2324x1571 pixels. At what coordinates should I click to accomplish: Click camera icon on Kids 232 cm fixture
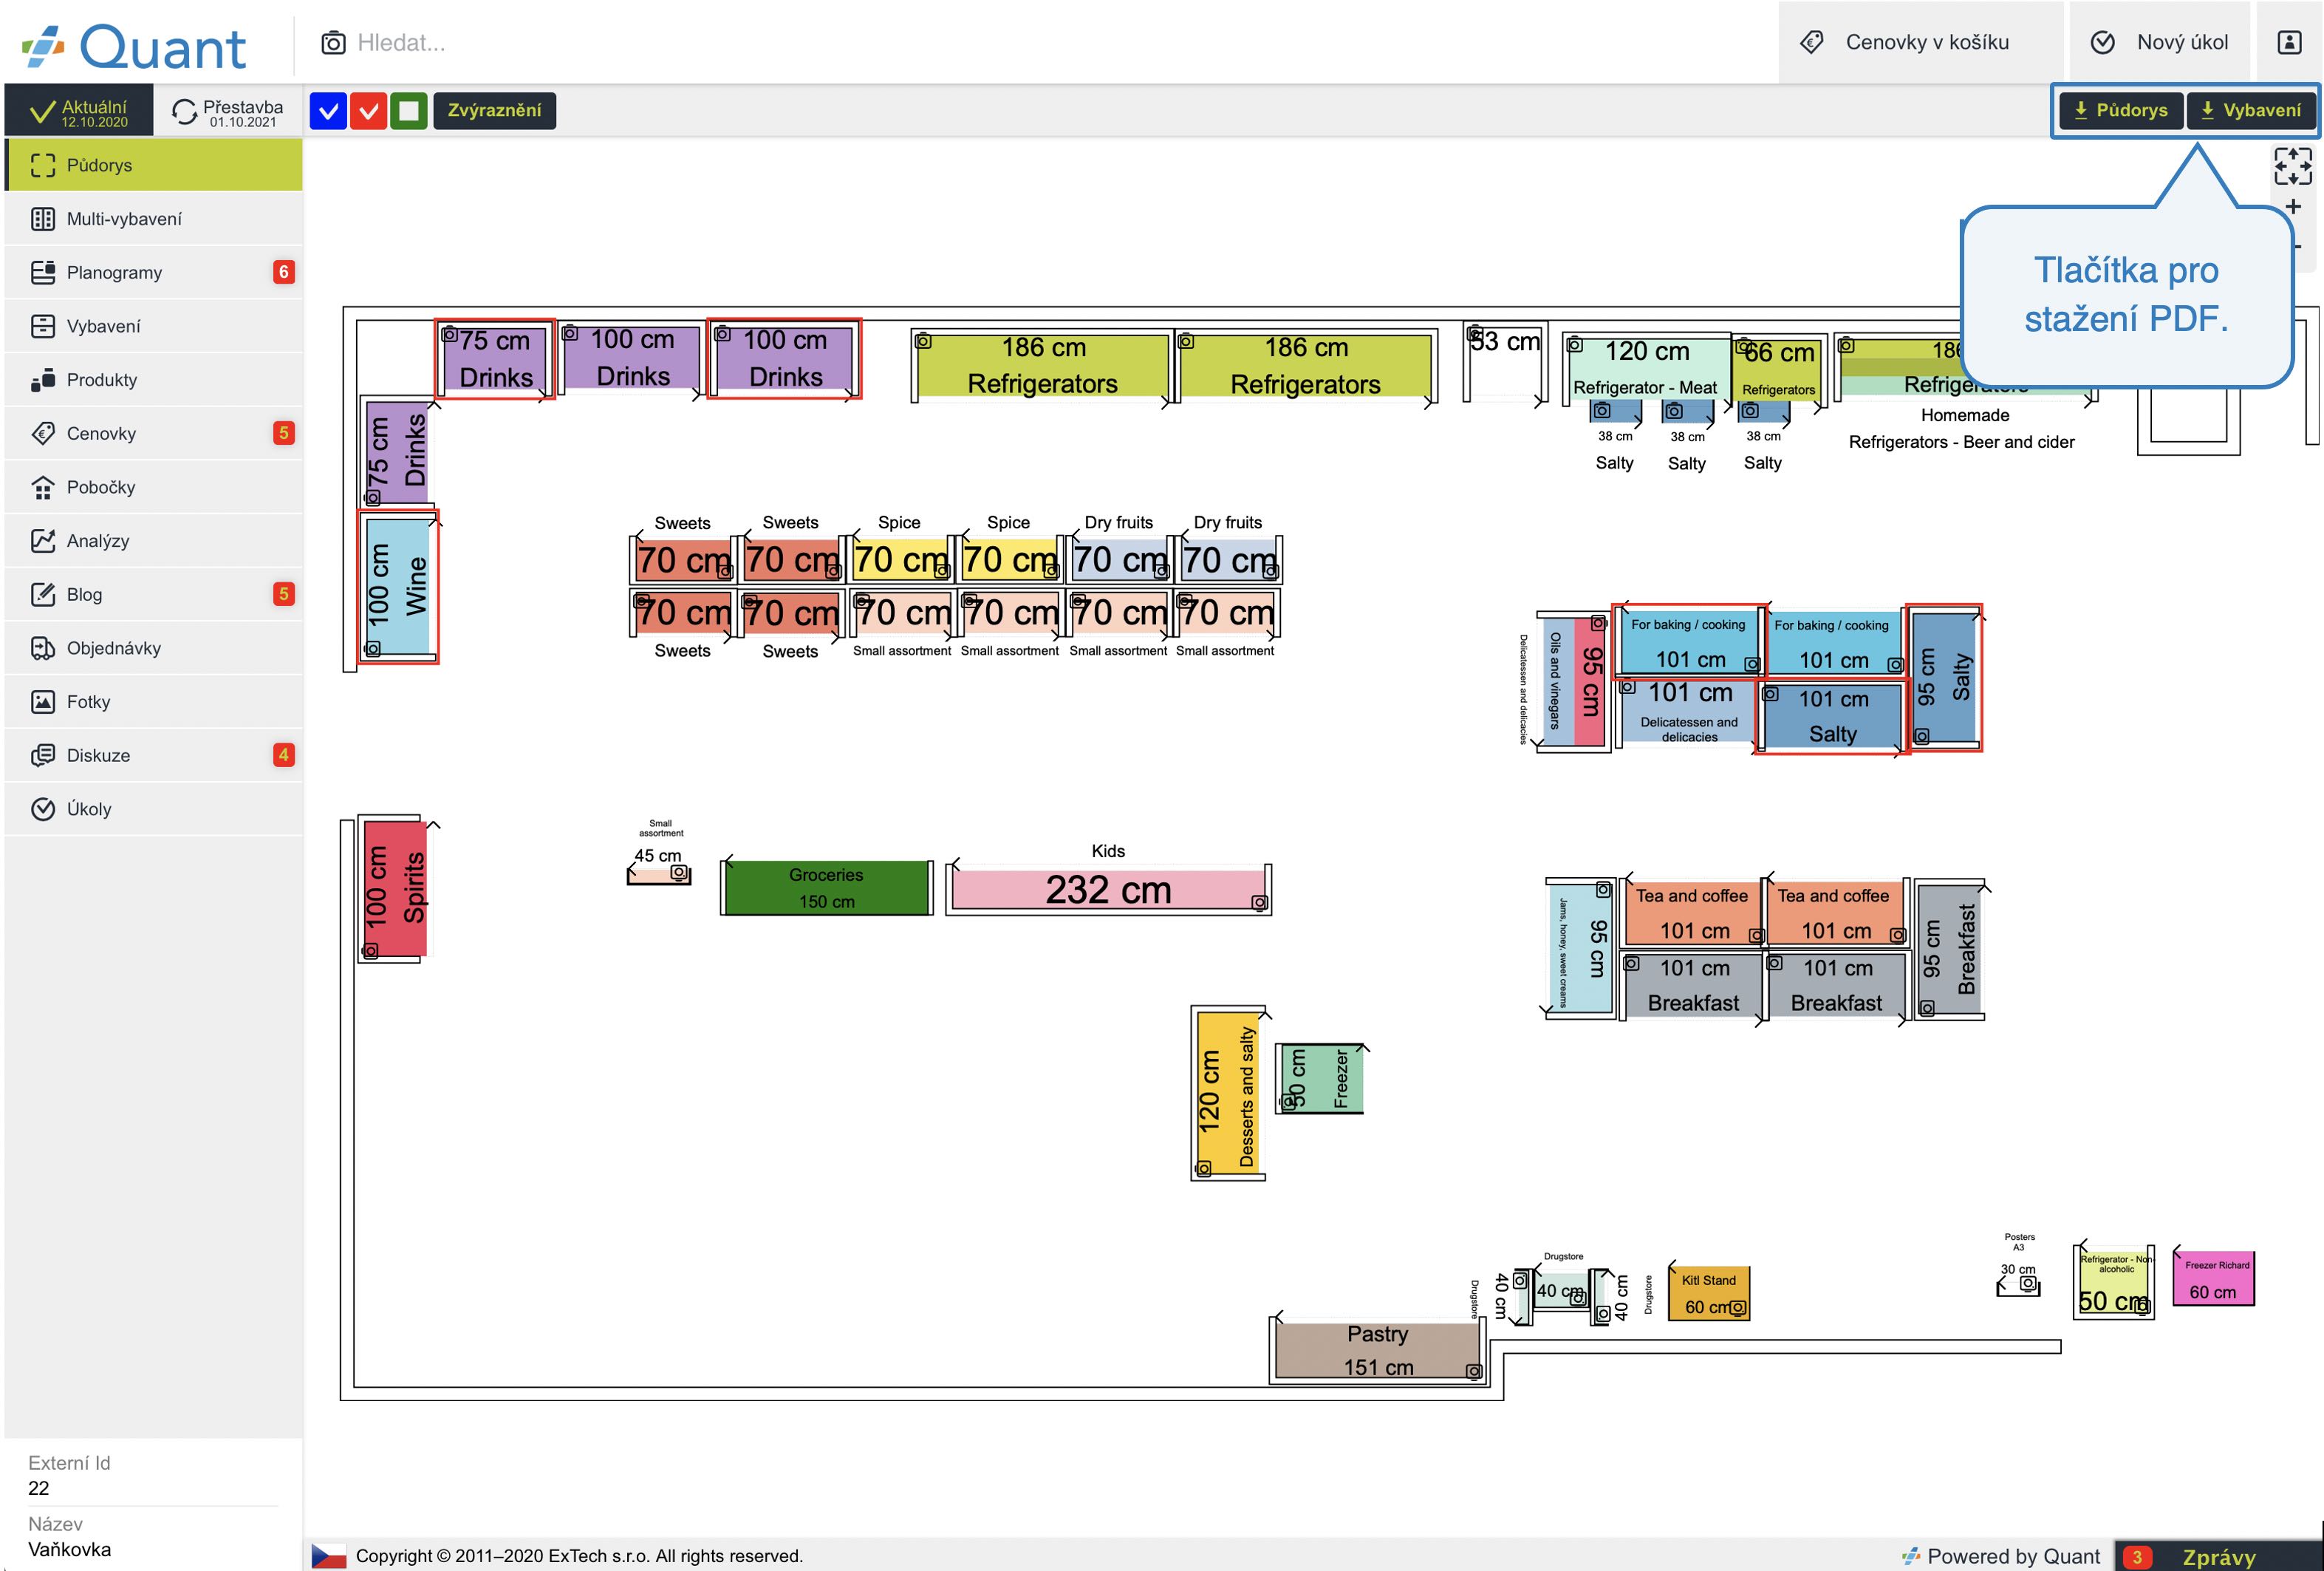pos(1259,903)
